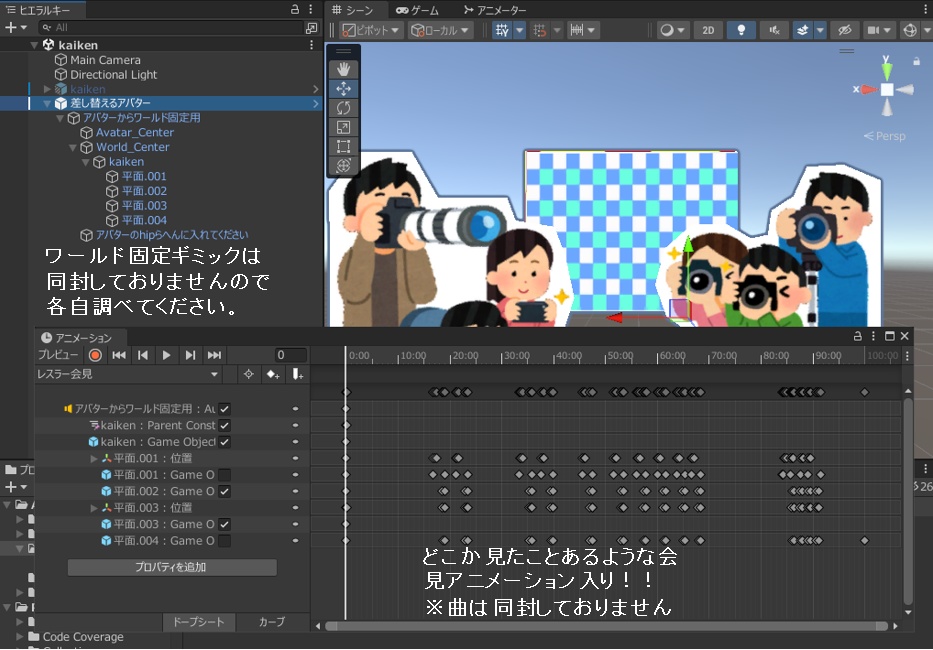Click the プロパティを追加 button
Viewport: 933px width, 650px height.
[x=171, y=567]
